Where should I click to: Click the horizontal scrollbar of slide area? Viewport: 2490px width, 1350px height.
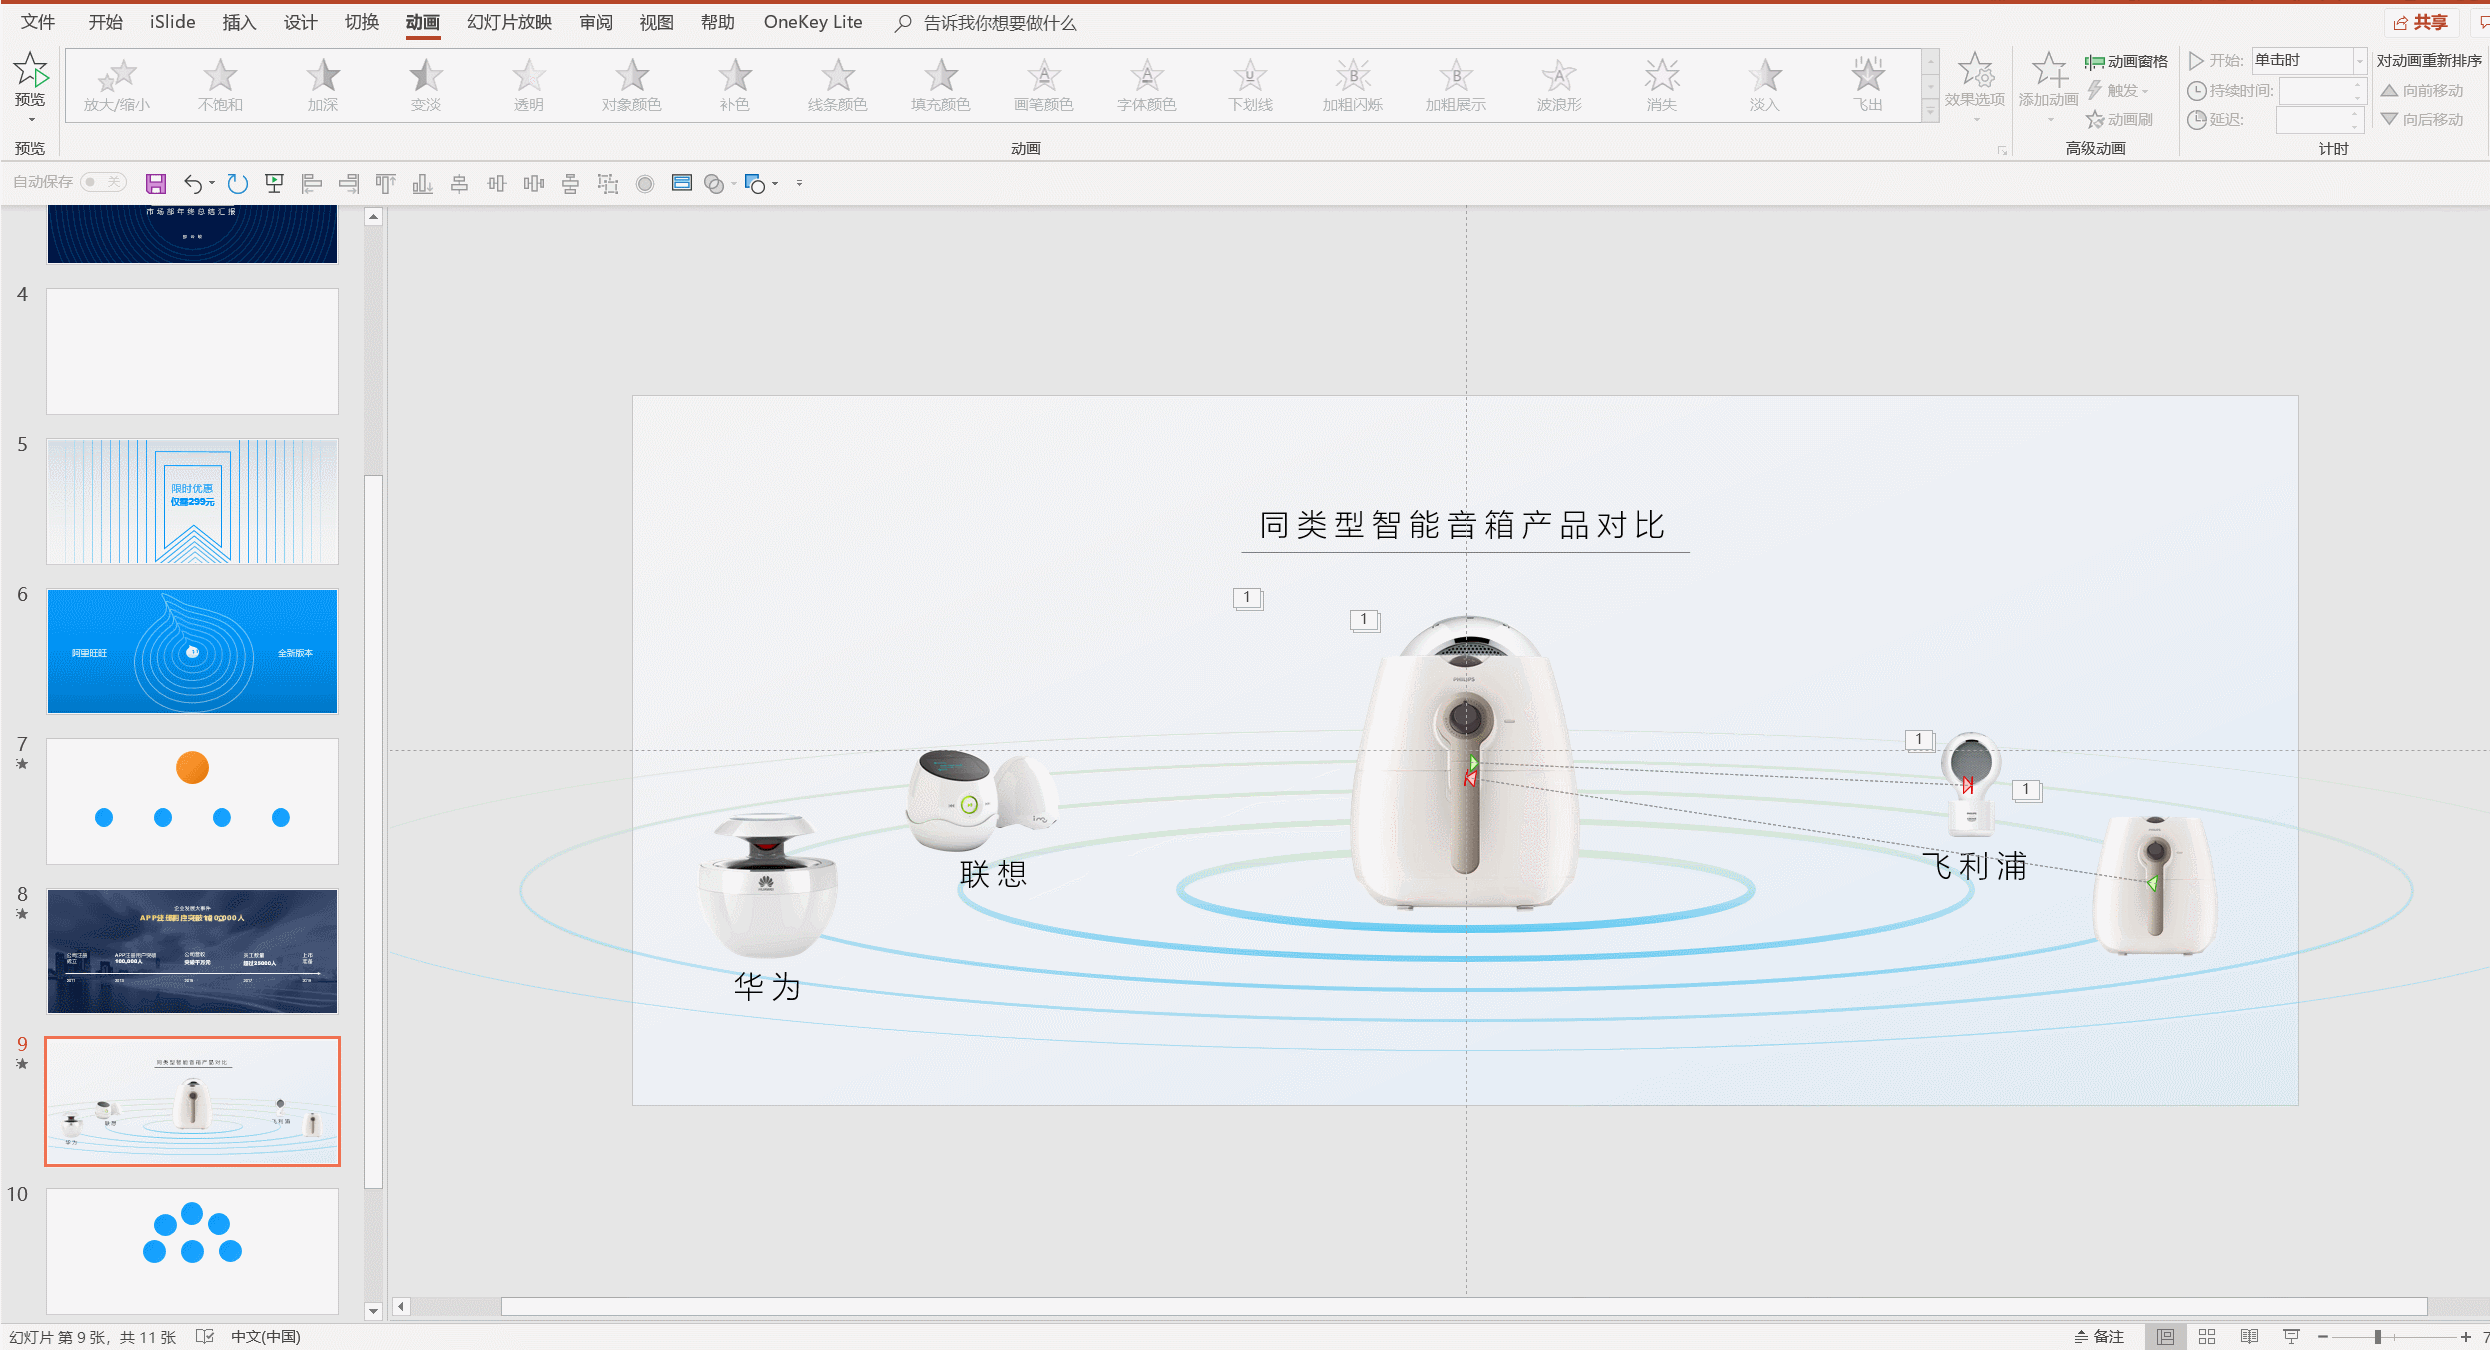pyautogui.click(x=1463, y=1306)
